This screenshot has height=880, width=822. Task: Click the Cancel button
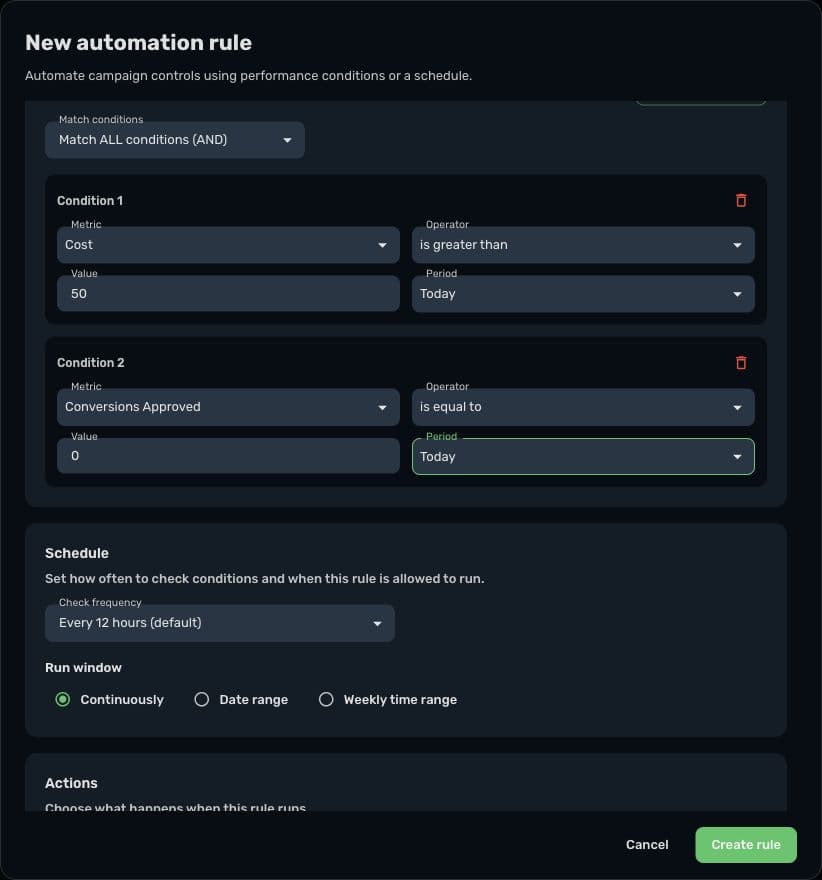pos(647,845)
